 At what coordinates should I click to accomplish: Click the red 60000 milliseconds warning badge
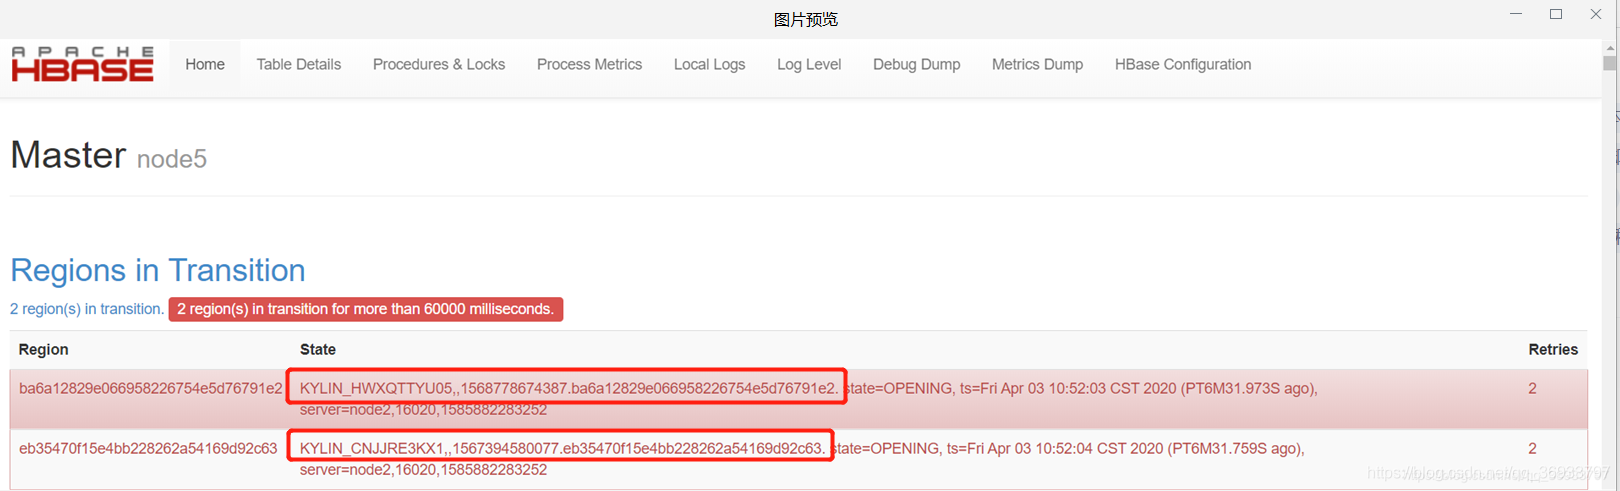366,309
